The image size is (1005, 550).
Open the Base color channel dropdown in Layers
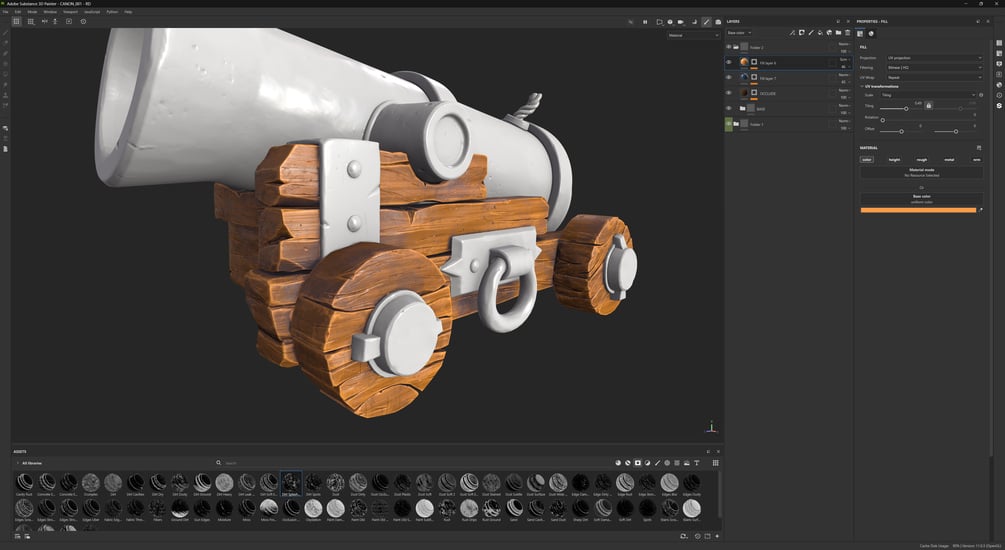[739, 33]
